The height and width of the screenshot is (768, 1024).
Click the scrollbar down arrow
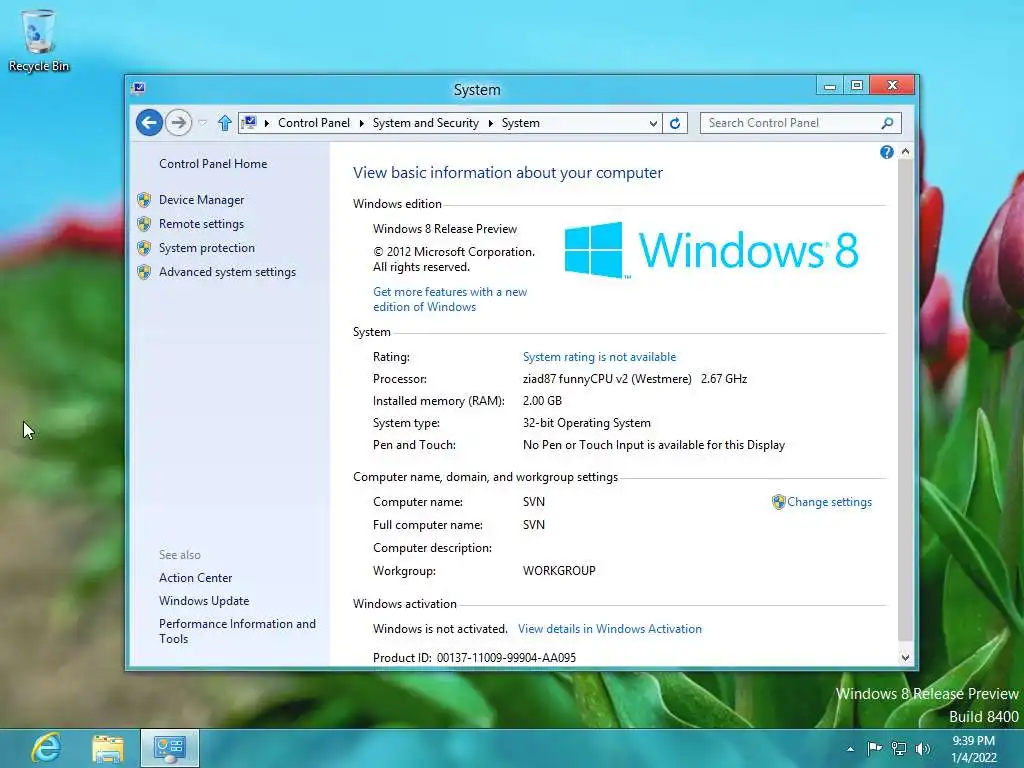click(x=905, y=658)
